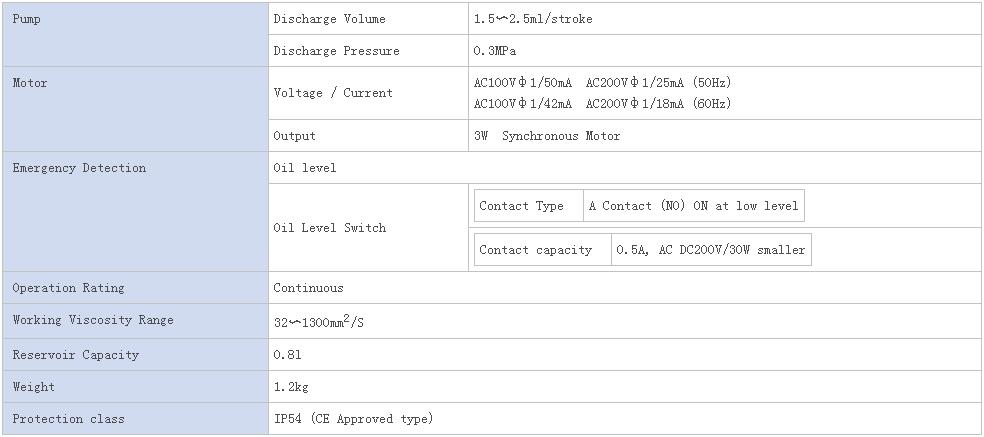Click the 0.3MPa value cell
Viewport: 984px width, 437px height.
tap(724, 51)
